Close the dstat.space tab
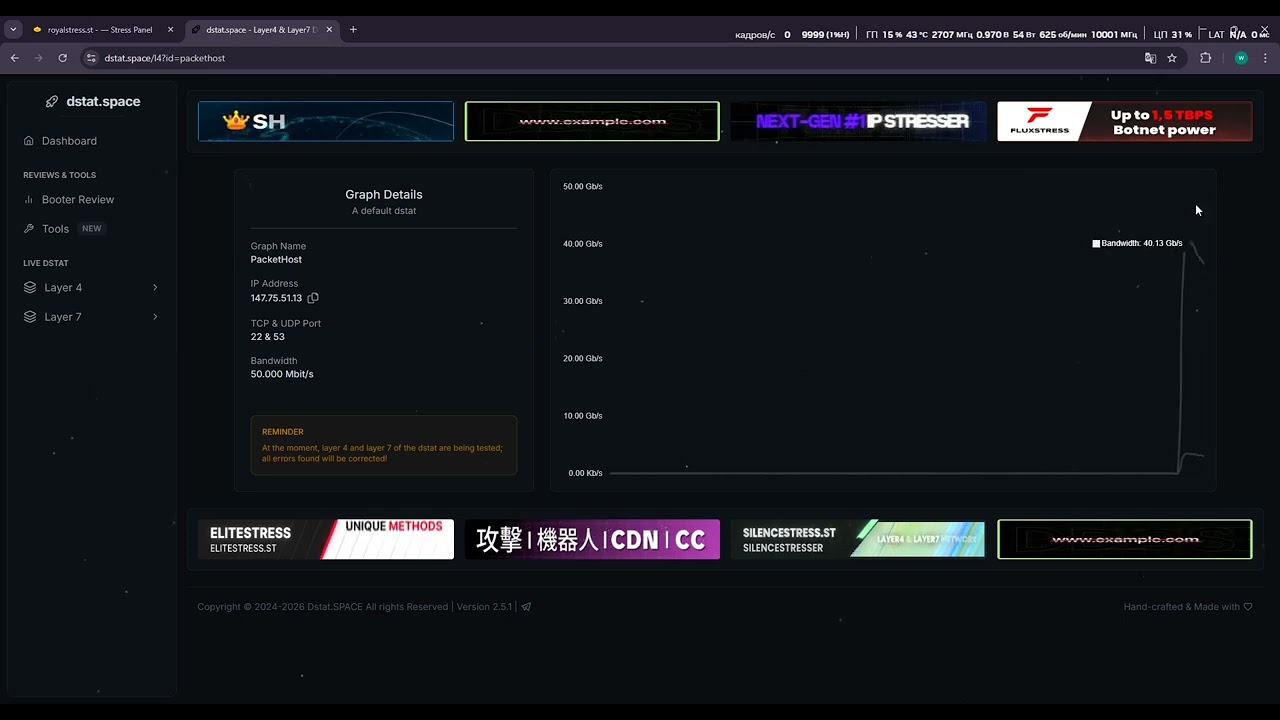Viewport: 1280px width, 720px height. point(329,30)
